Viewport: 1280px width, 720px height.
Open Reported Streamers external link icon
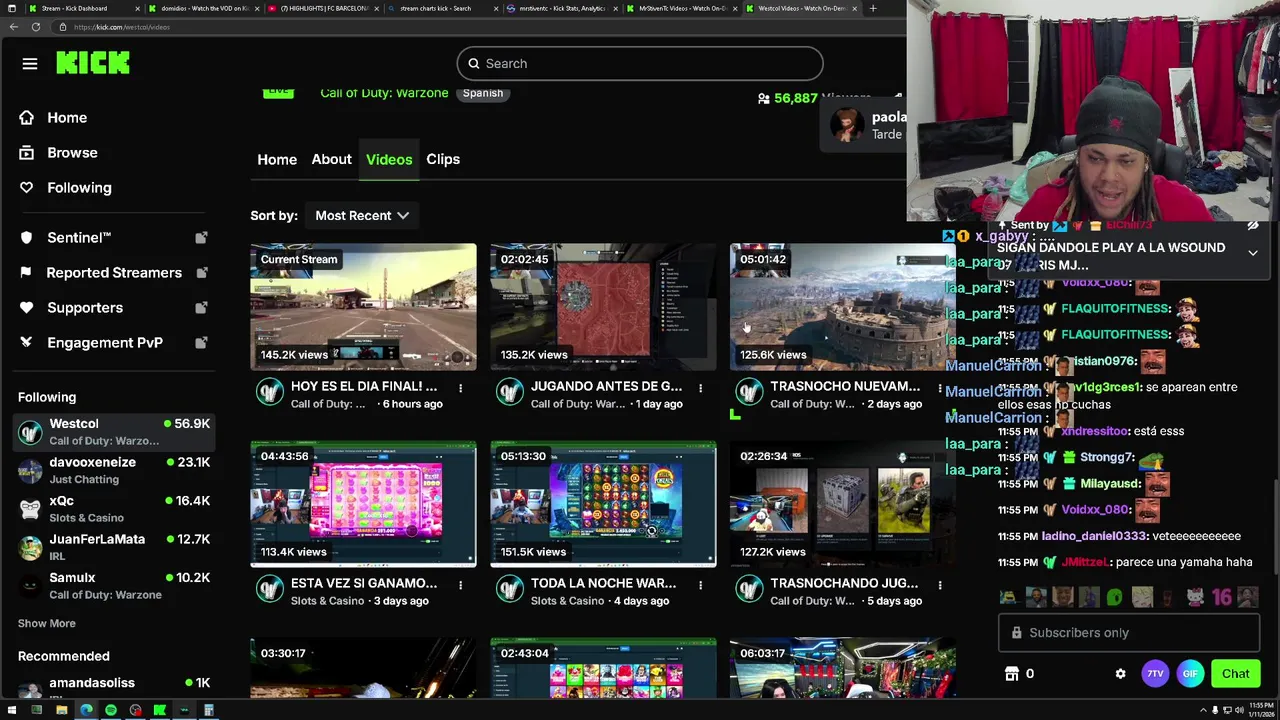pyautogui.click(x=201, y=273)
